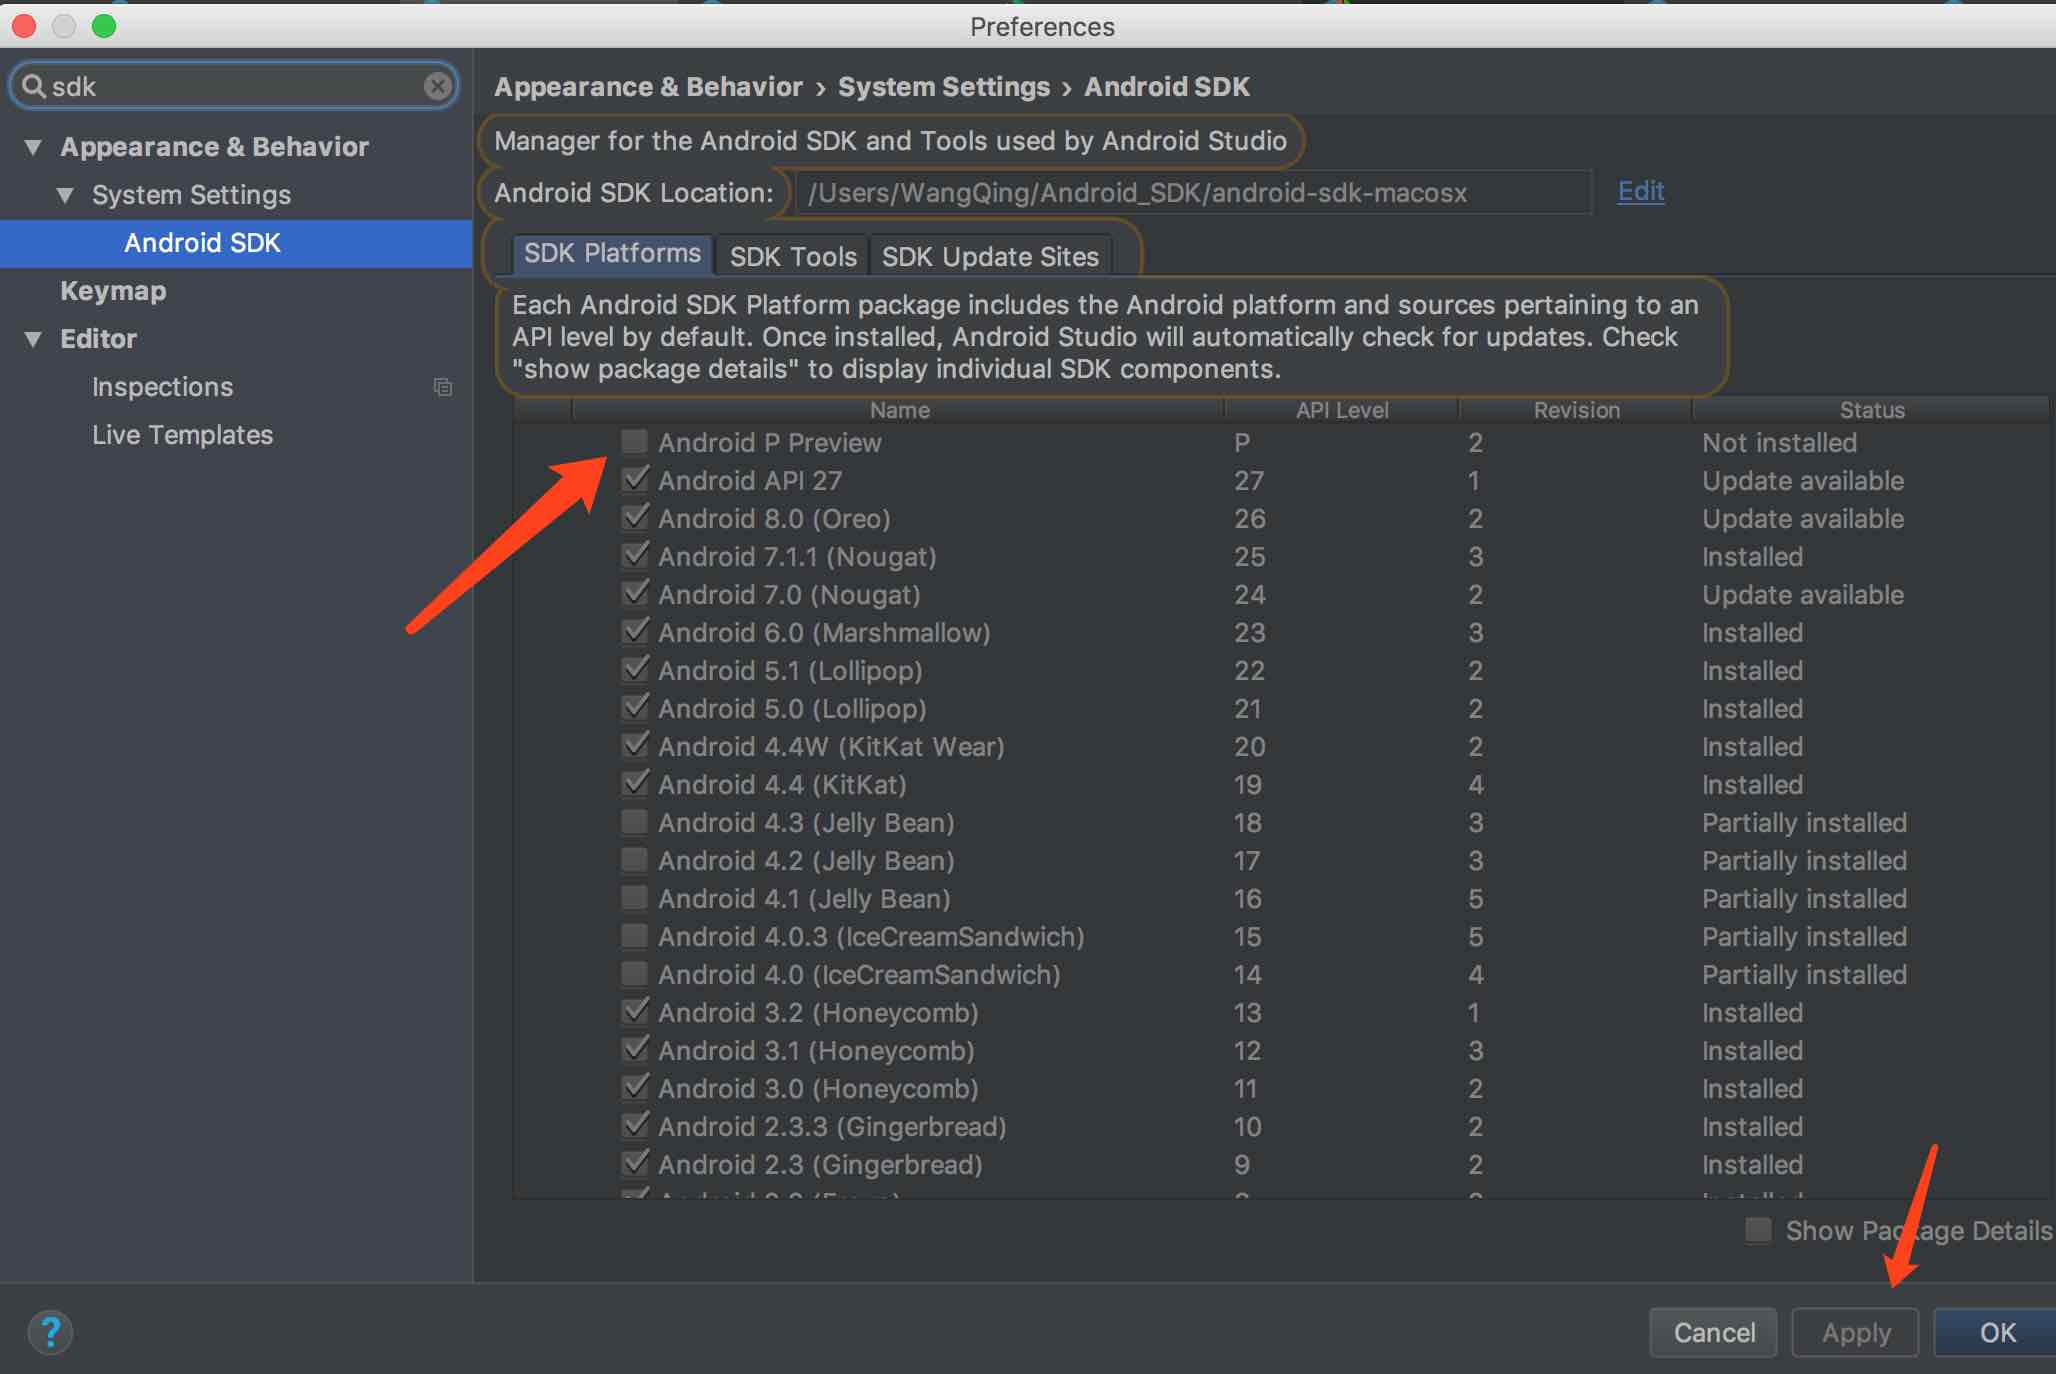
Task: Toggle Show Package Details checkbox
Action: 1758,1230
